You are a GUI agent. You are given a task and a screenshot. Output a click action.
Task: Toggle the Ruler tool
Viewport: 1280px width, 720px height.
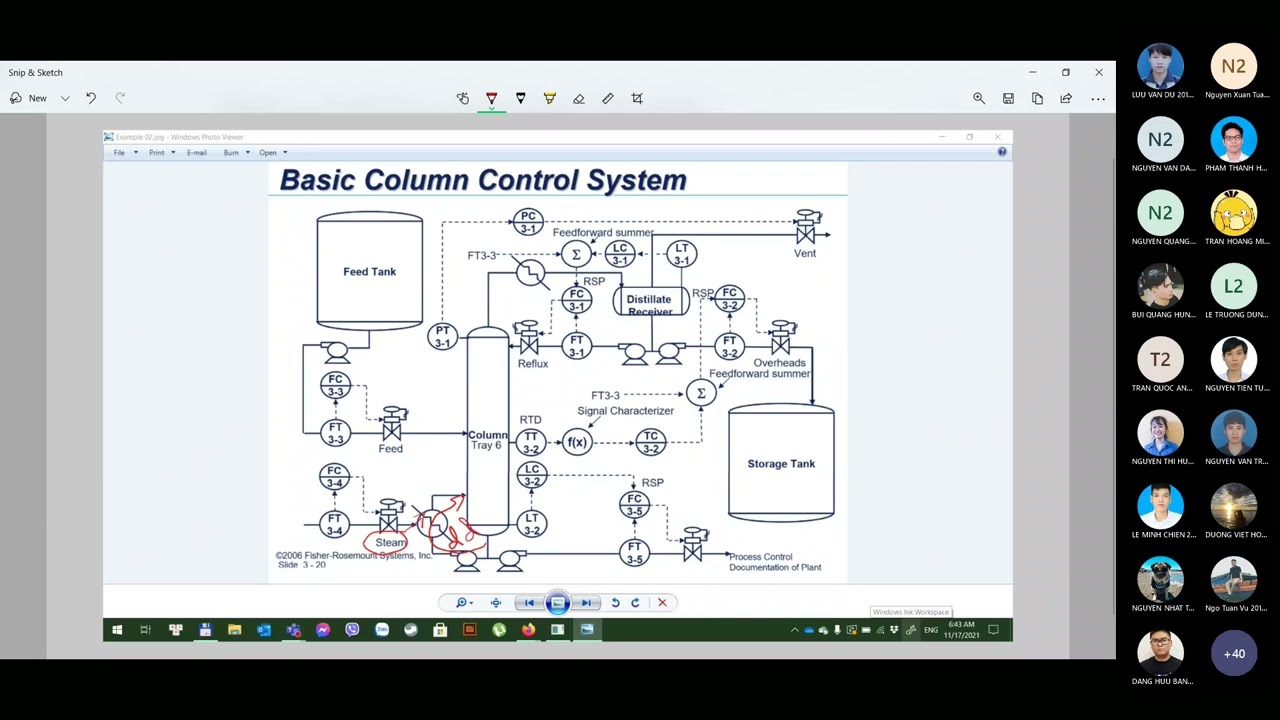(x=608, y=98)
